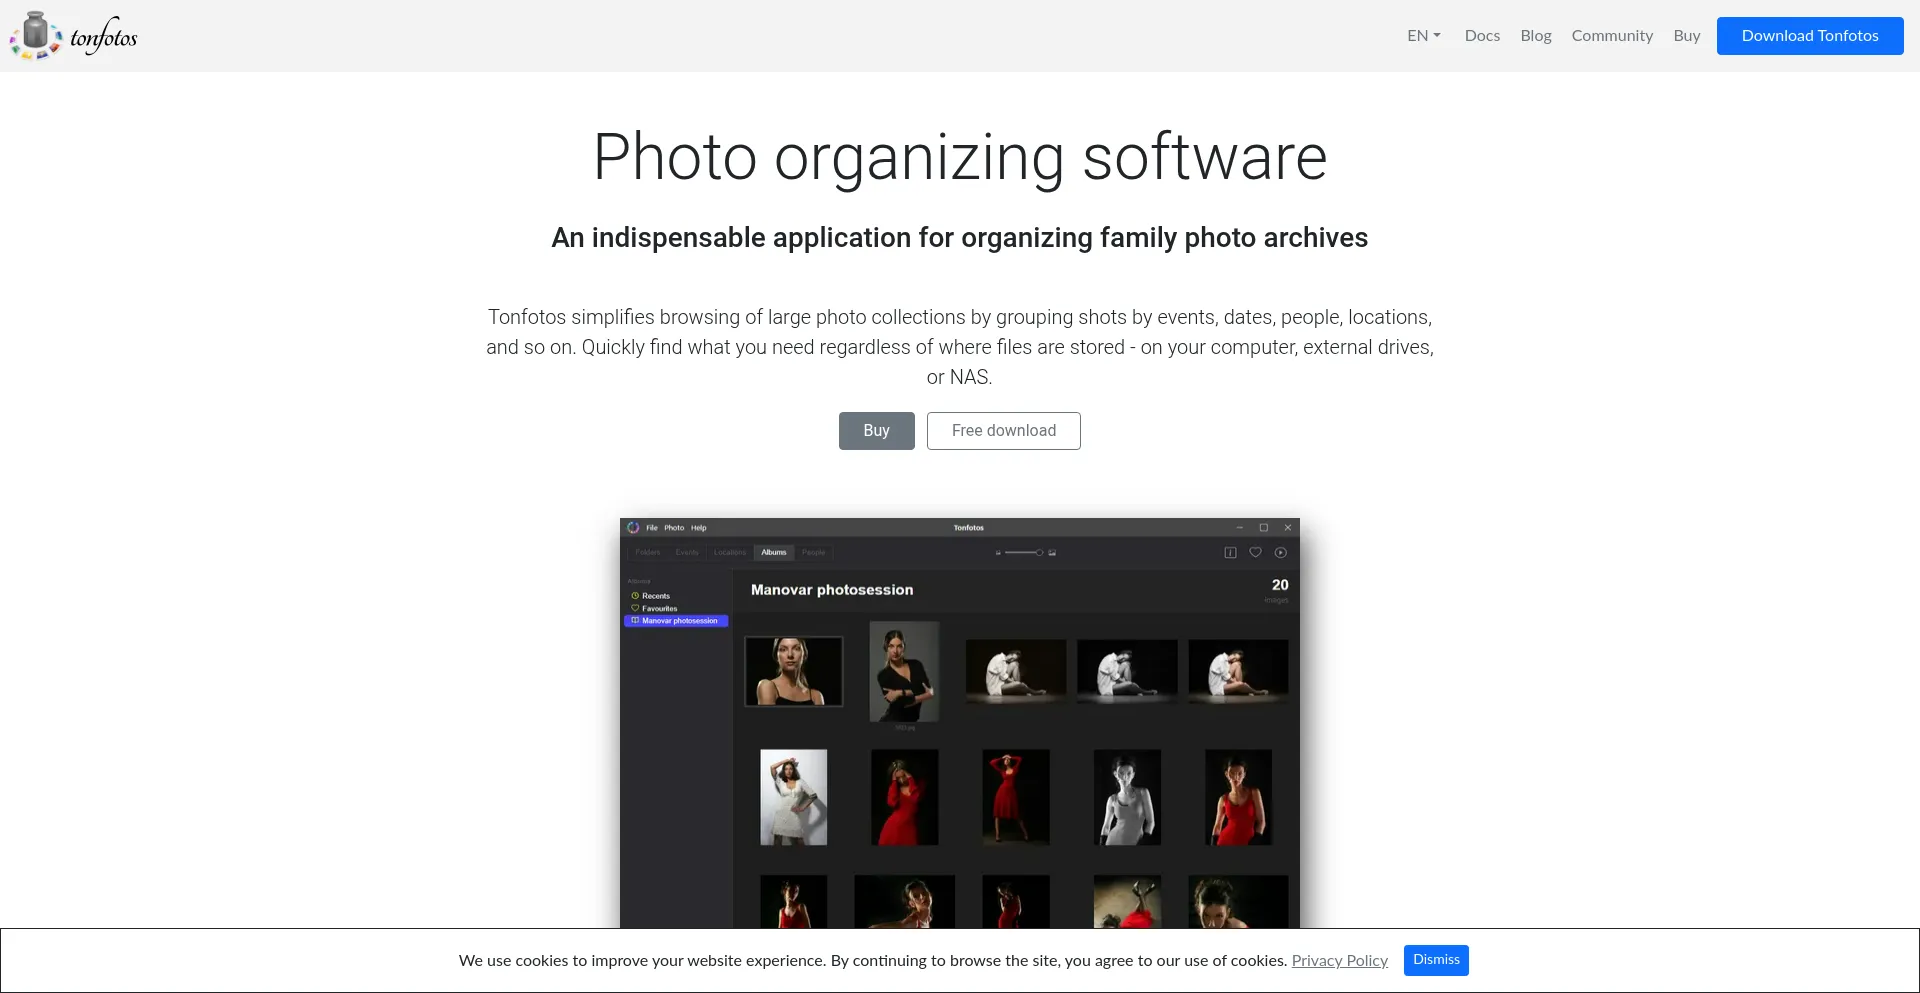This screenshot has height=993, width=1920.
Task: Dismiss the cookie notice
Action: click(x=1436, y=960)
